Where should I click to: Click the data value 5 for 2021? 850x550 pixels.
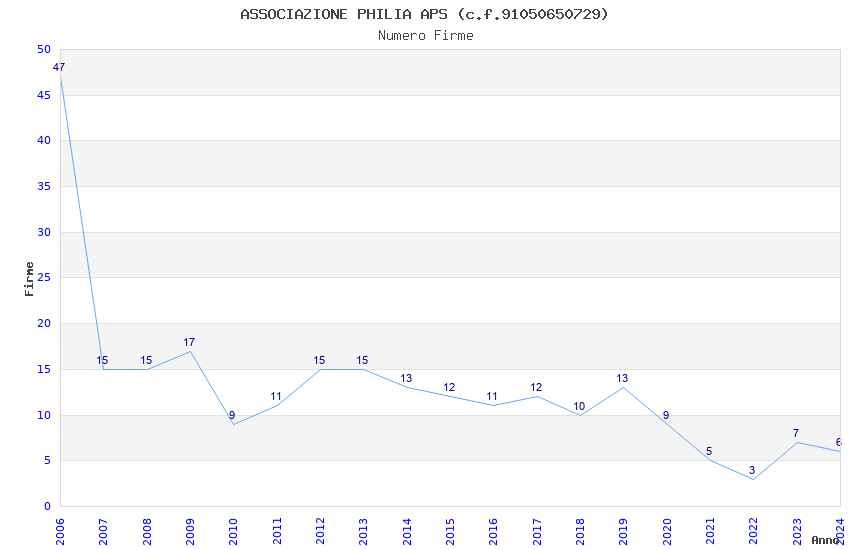click(709, 451)
